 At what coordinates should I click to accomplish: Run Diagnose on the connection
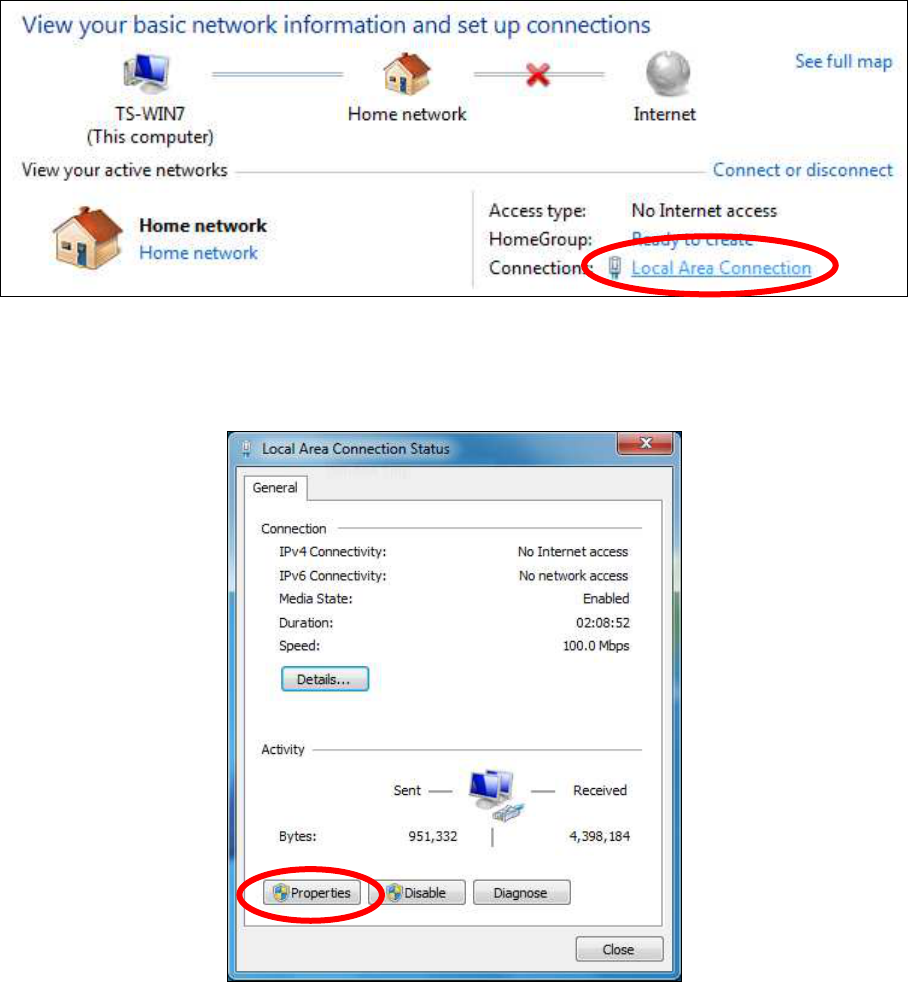(521, 892)
